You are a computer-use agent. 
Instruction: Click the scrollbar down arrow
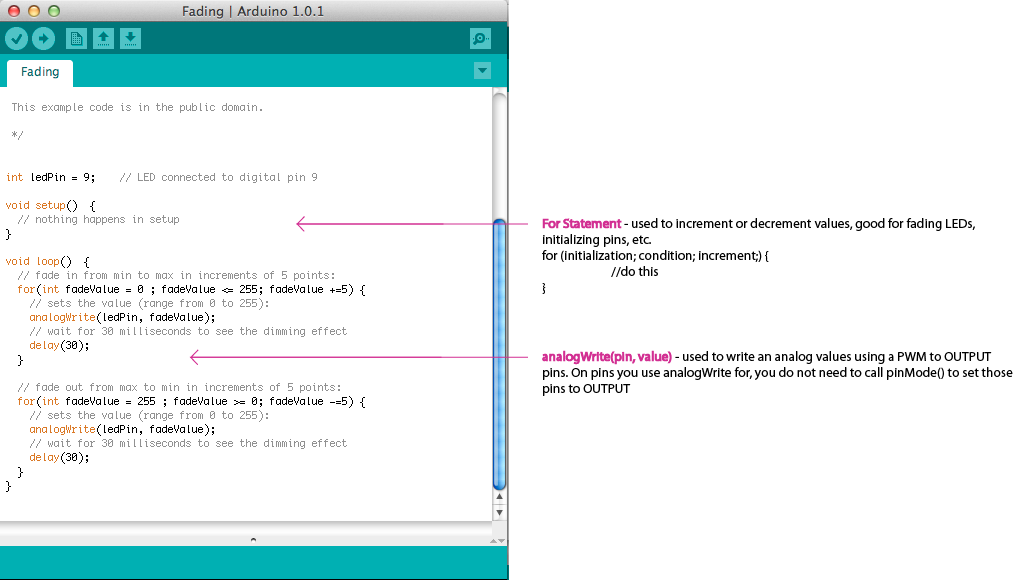click(x=499, y=512)
